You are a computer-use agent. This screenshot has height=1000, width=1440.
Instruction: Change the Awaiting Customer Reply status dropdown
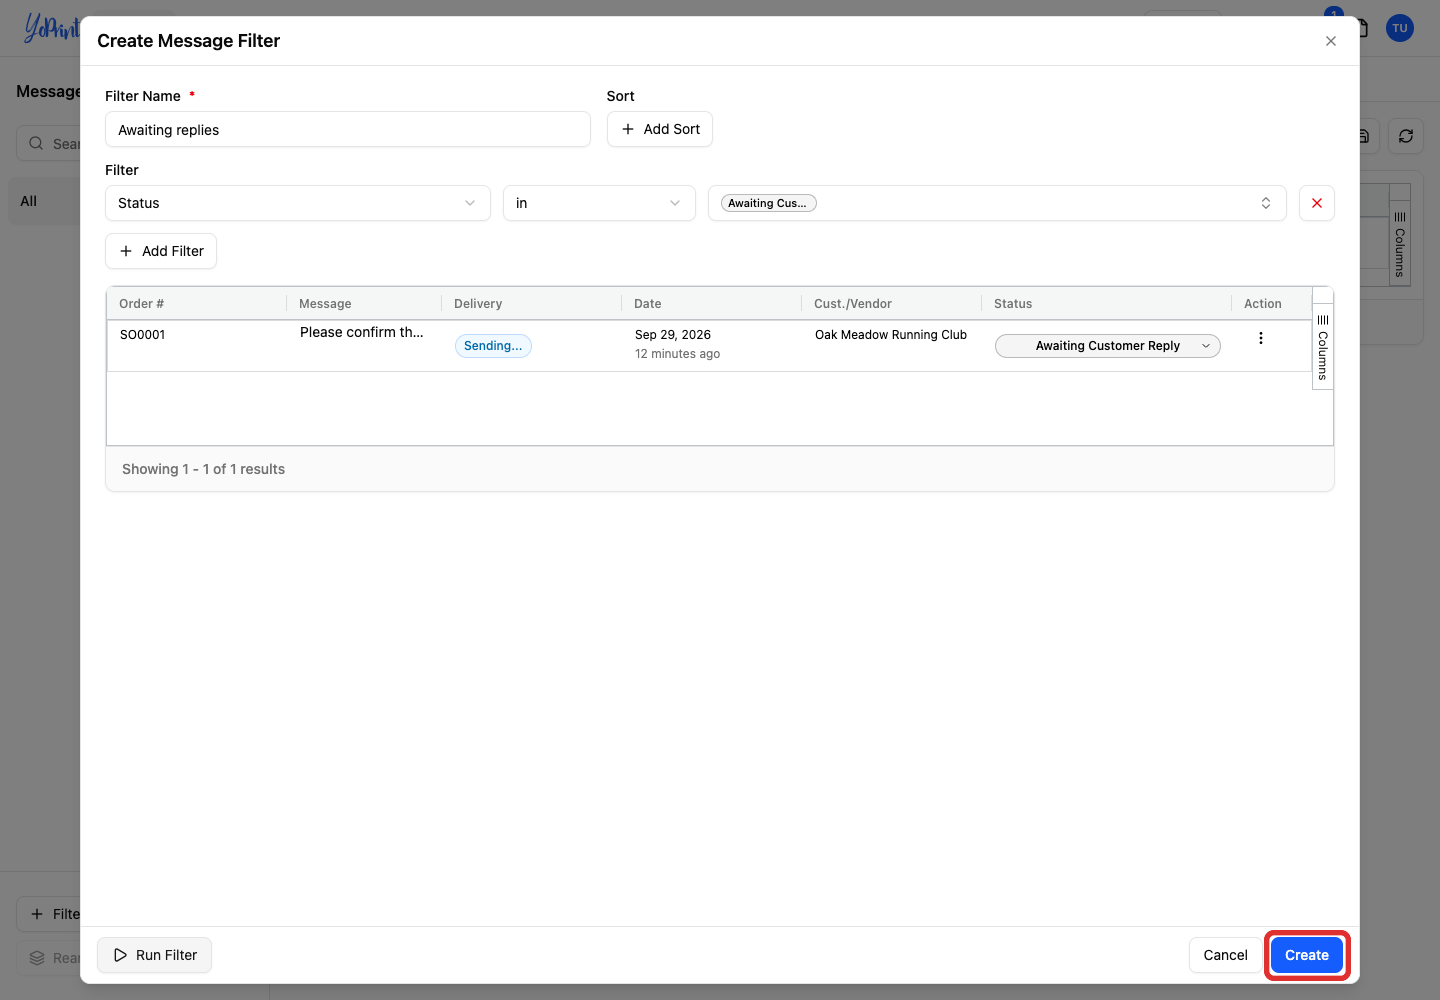pyautogui.click(x=1108, y=346)
